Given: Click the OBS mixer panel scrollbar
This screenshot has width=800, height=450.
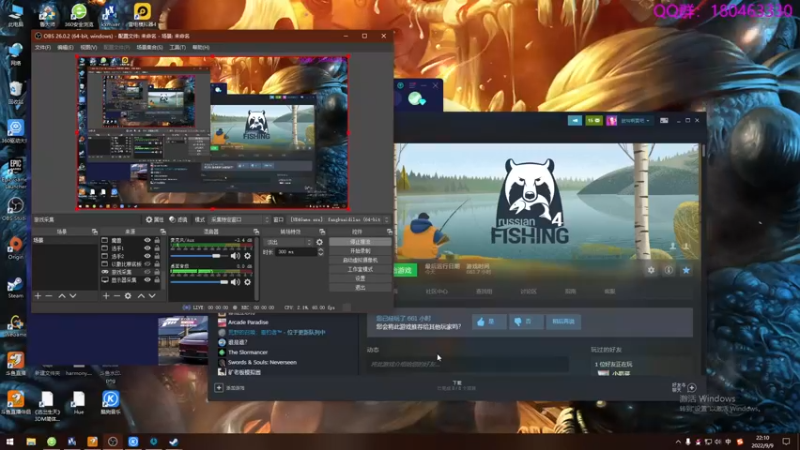Looking at the screenshot, I should (257, 268).
